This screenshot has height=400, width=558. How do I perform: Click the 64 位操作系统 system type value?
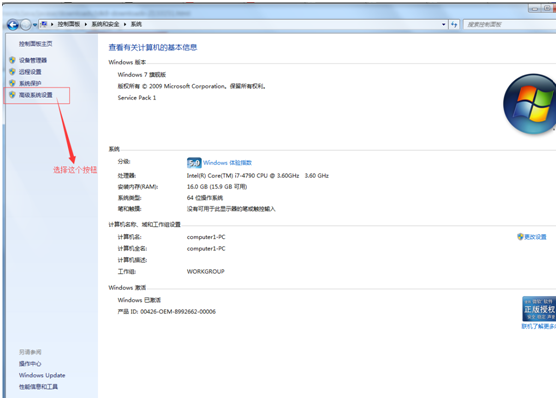coord(205,198)
